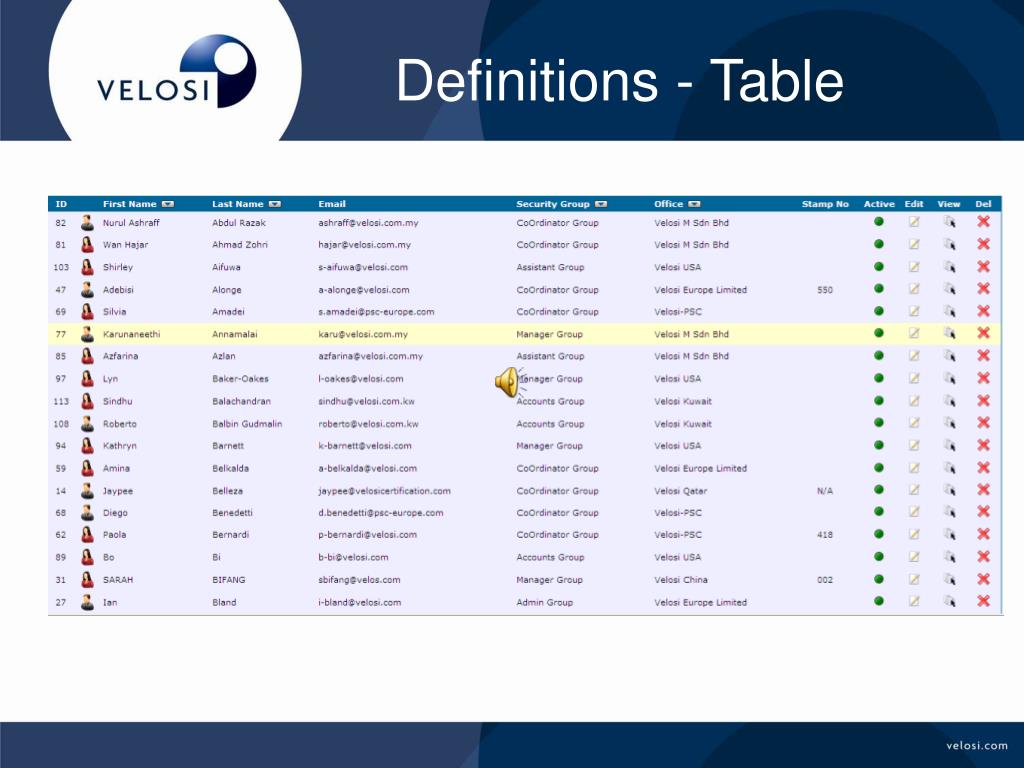Open the view icon for Bo Bi
Image resolution: width=1024 pixels, height=768 pixels.
(x=950, y=556)
